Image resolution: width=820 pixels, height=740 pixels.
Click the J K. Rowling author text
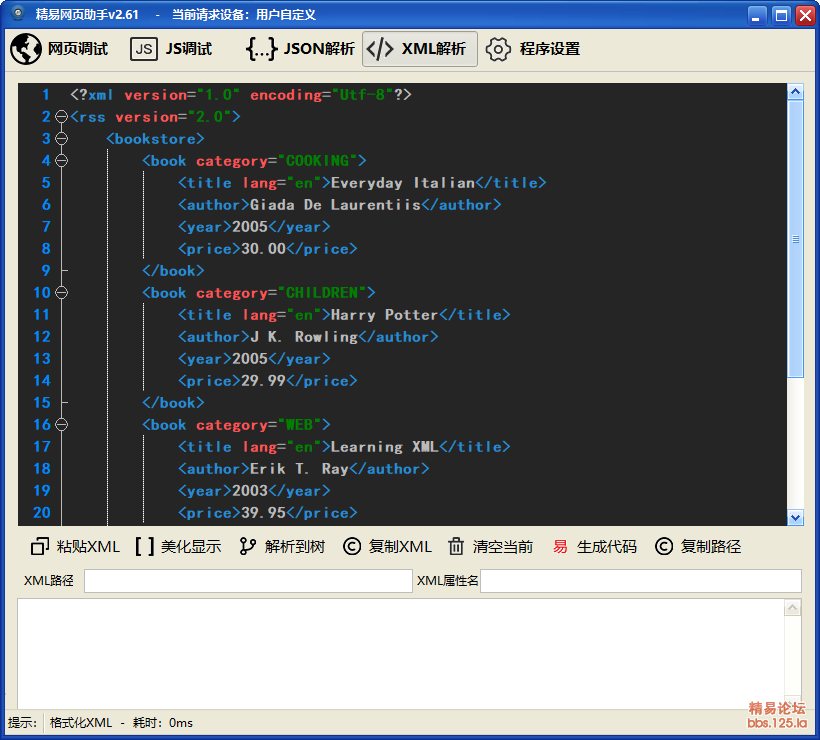(x=304, y=337)
